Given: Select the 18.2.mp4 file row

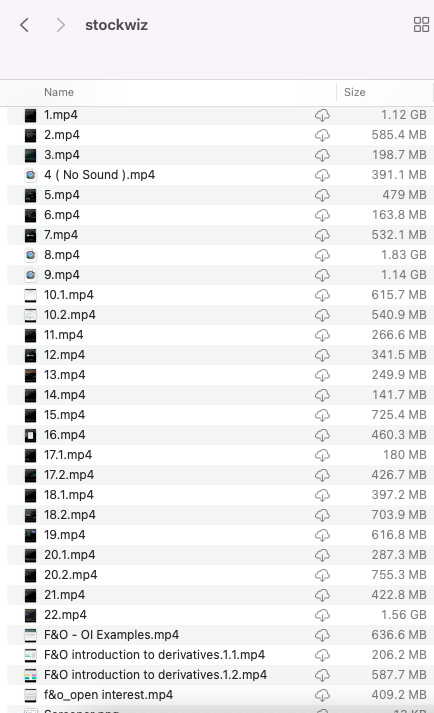Looking at the screenshot, I should 220,515.
